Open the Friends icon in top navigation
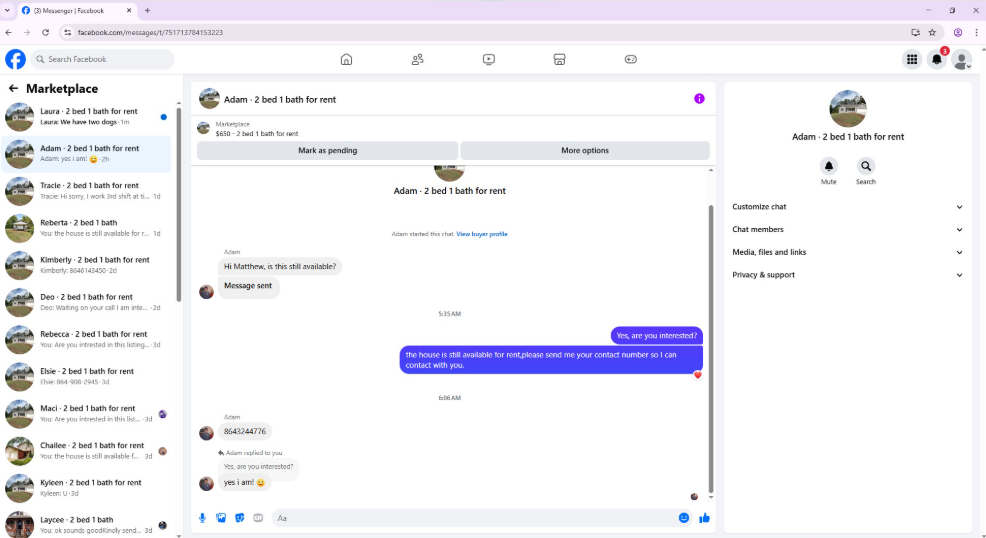 click(418, 59)
